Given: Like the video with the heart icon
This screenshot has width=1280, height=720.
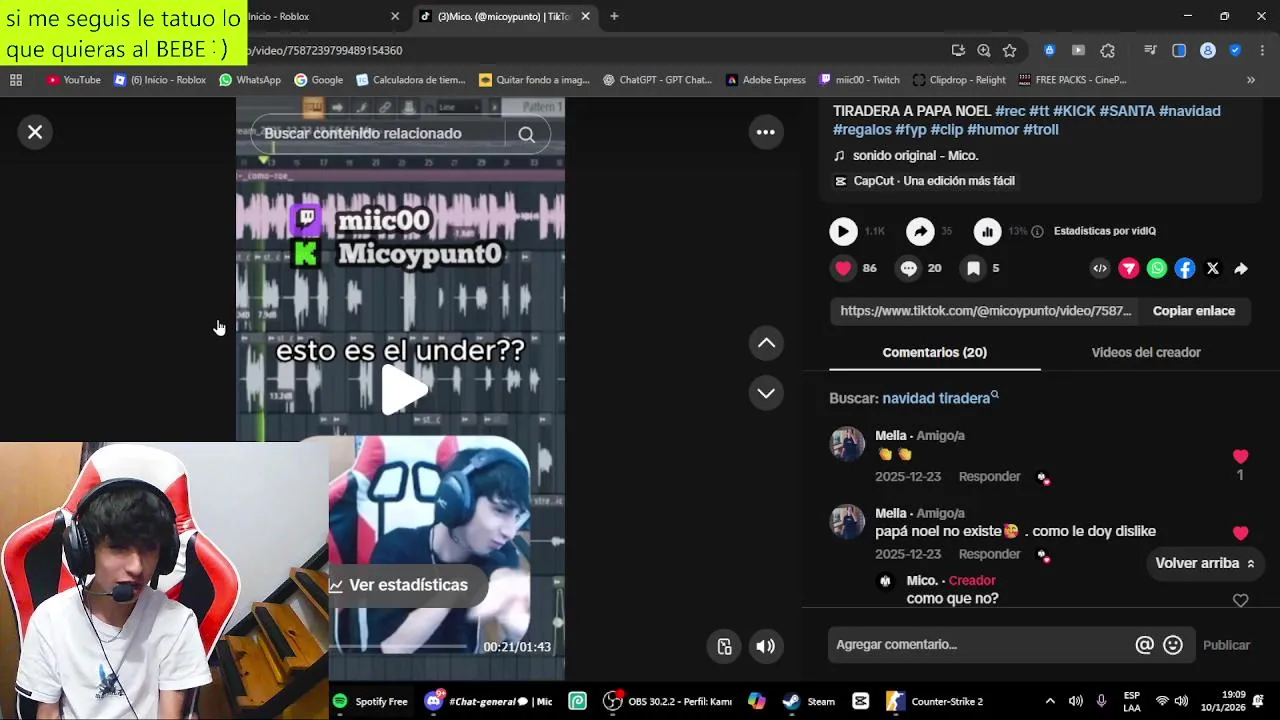Looking at the screenshot, I should point(843,268).
